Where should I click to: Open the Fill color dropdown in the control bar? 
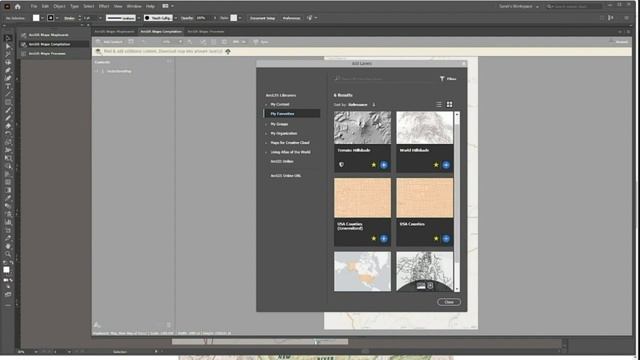tap(42, 18)
